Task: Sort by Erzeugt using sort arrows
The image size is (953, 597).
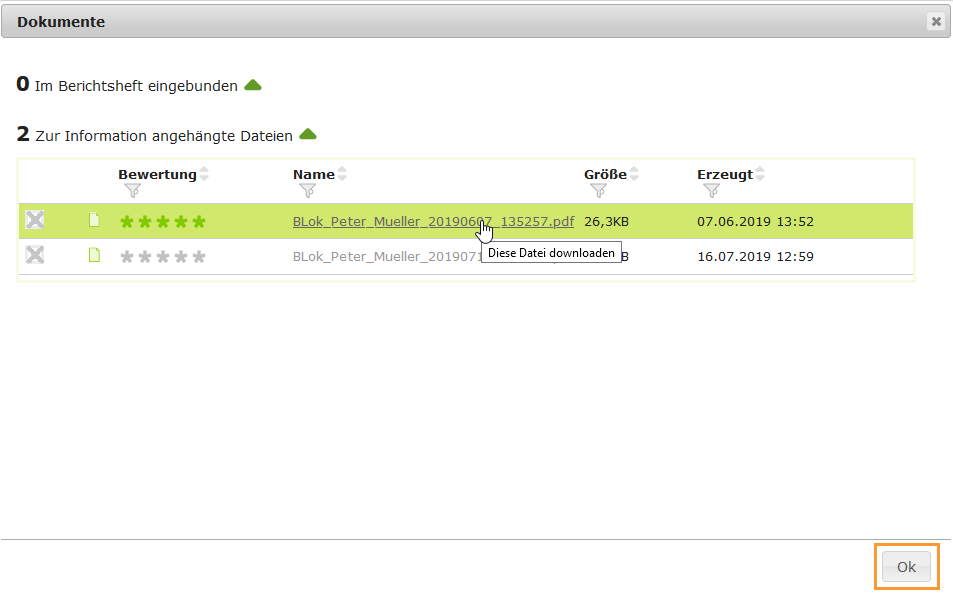Action: [x=760, y=174]
